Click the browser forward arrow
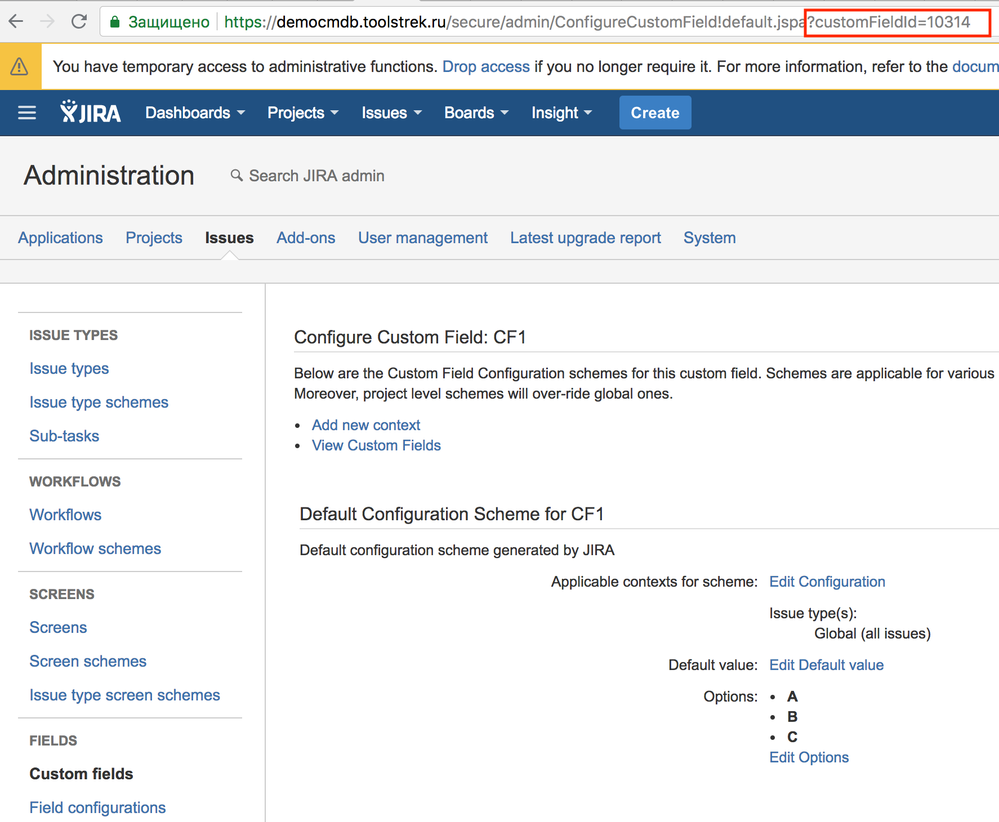Image resolution: width=999 pixels, height=822 pixels. click(x=47, y=21)
